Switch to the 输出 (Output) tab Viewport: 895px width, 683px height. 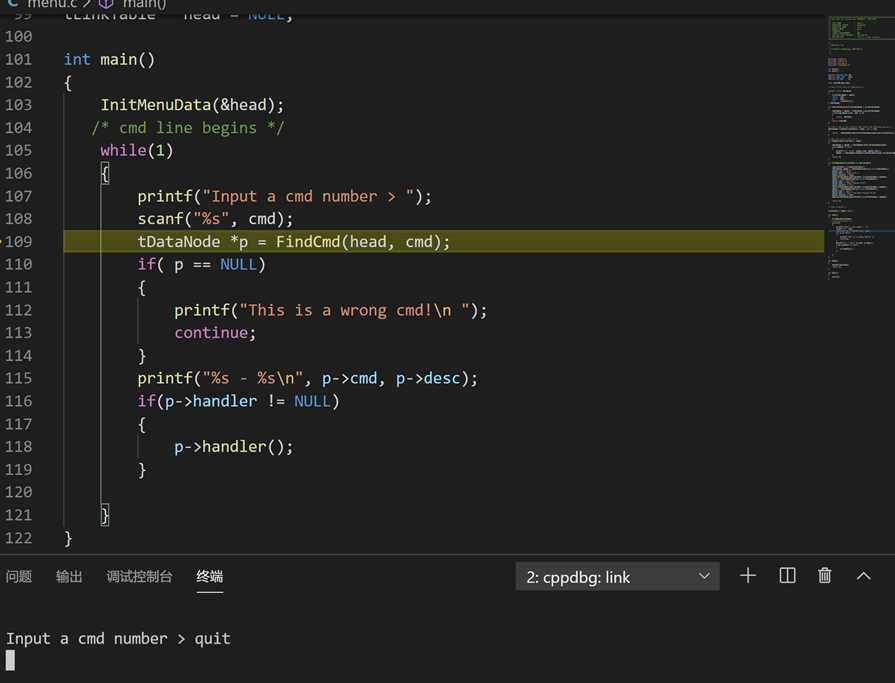69,576
